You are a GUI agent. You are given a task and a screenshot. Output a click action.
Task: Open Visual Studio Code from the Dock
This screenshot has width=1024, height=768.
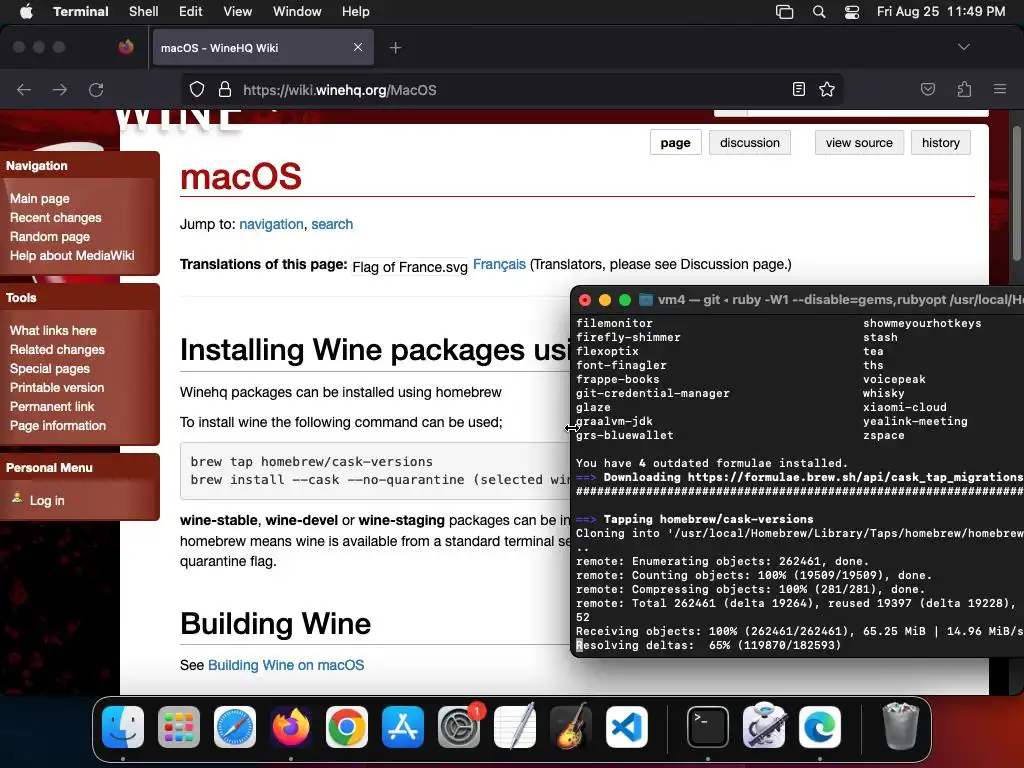pos(627,727)
